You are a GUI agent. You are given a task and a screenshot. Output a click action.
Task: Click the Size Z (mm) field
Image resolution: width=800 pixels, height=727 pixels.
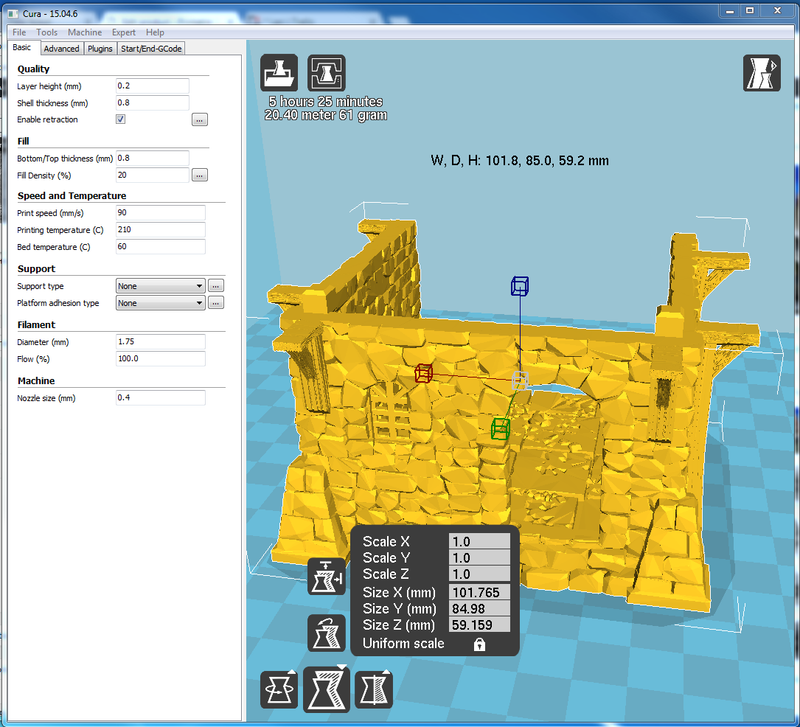tap(480, 625)
